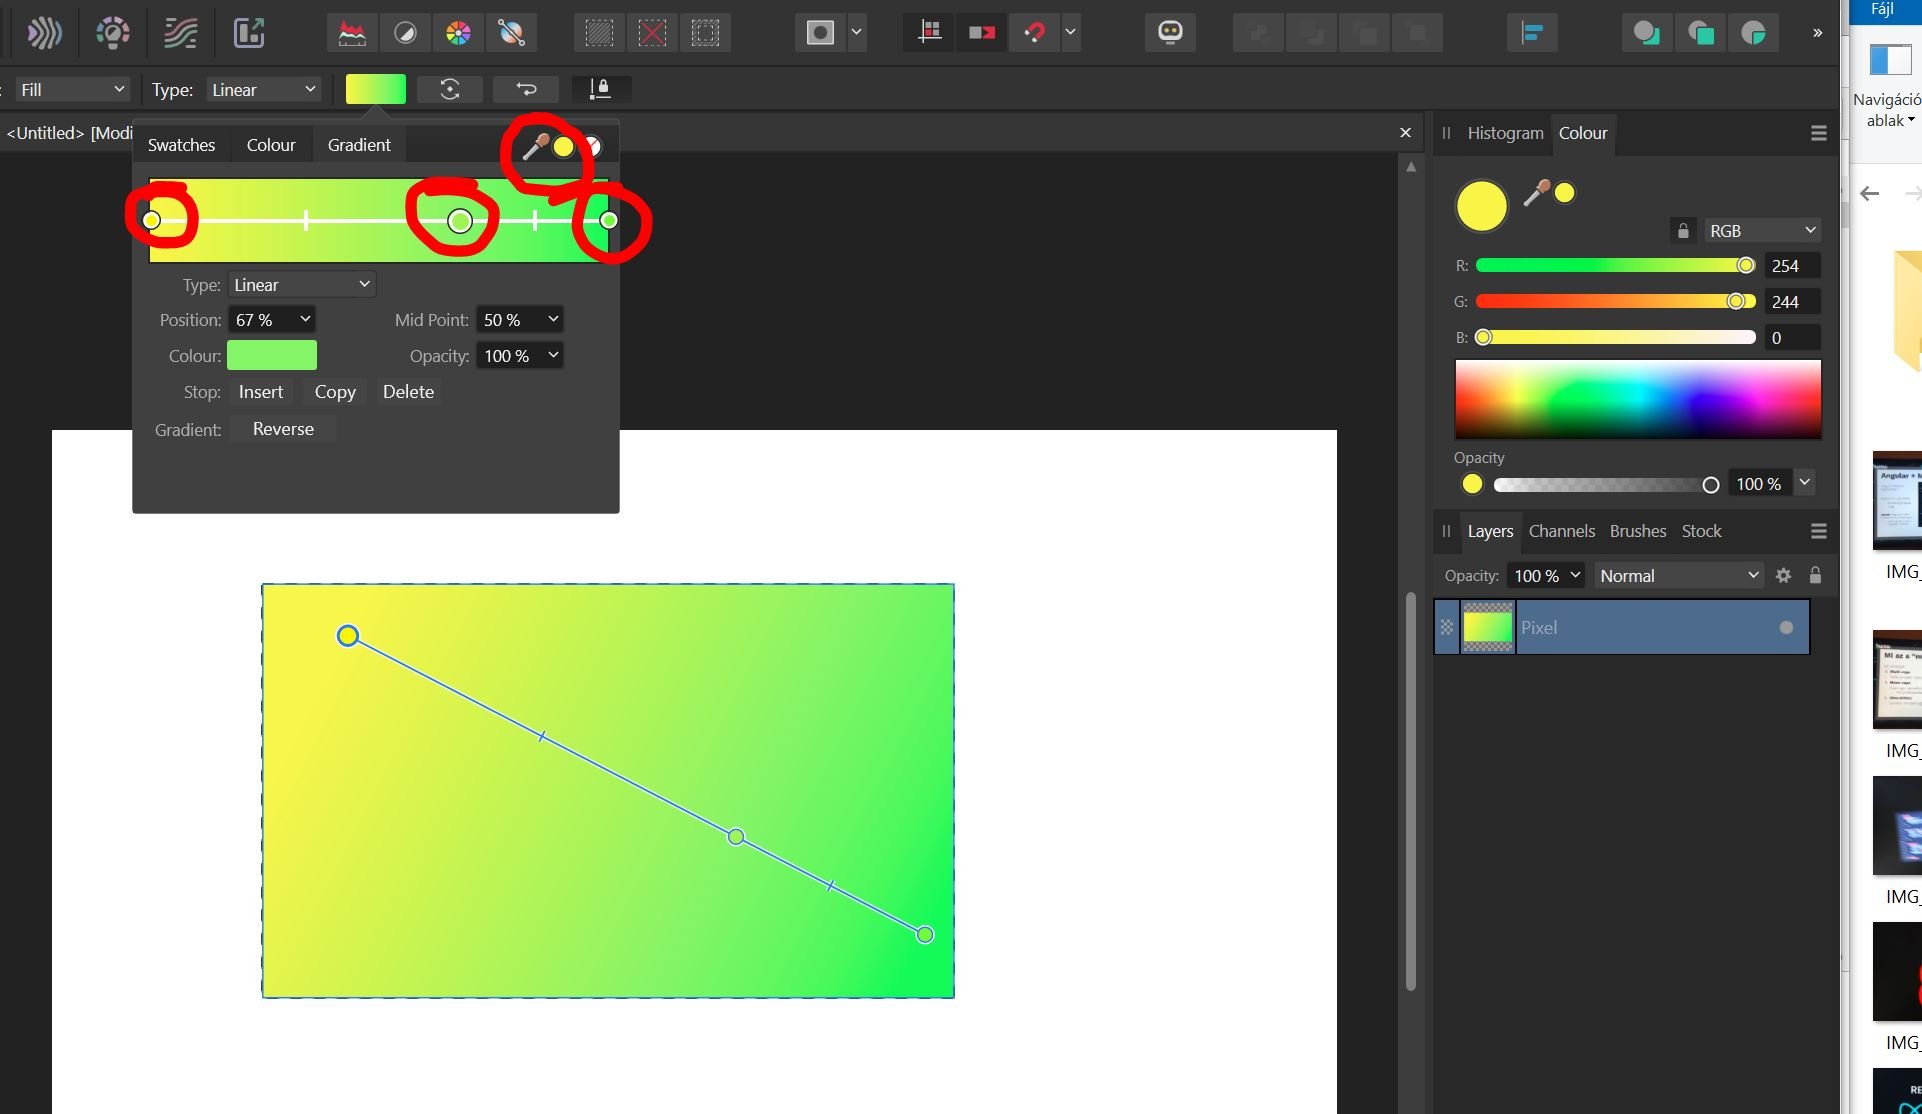Viewport: 1922px width, 1114px height.
Task: Apply Auto Contrast from toolbar
Action: point(405,33)
